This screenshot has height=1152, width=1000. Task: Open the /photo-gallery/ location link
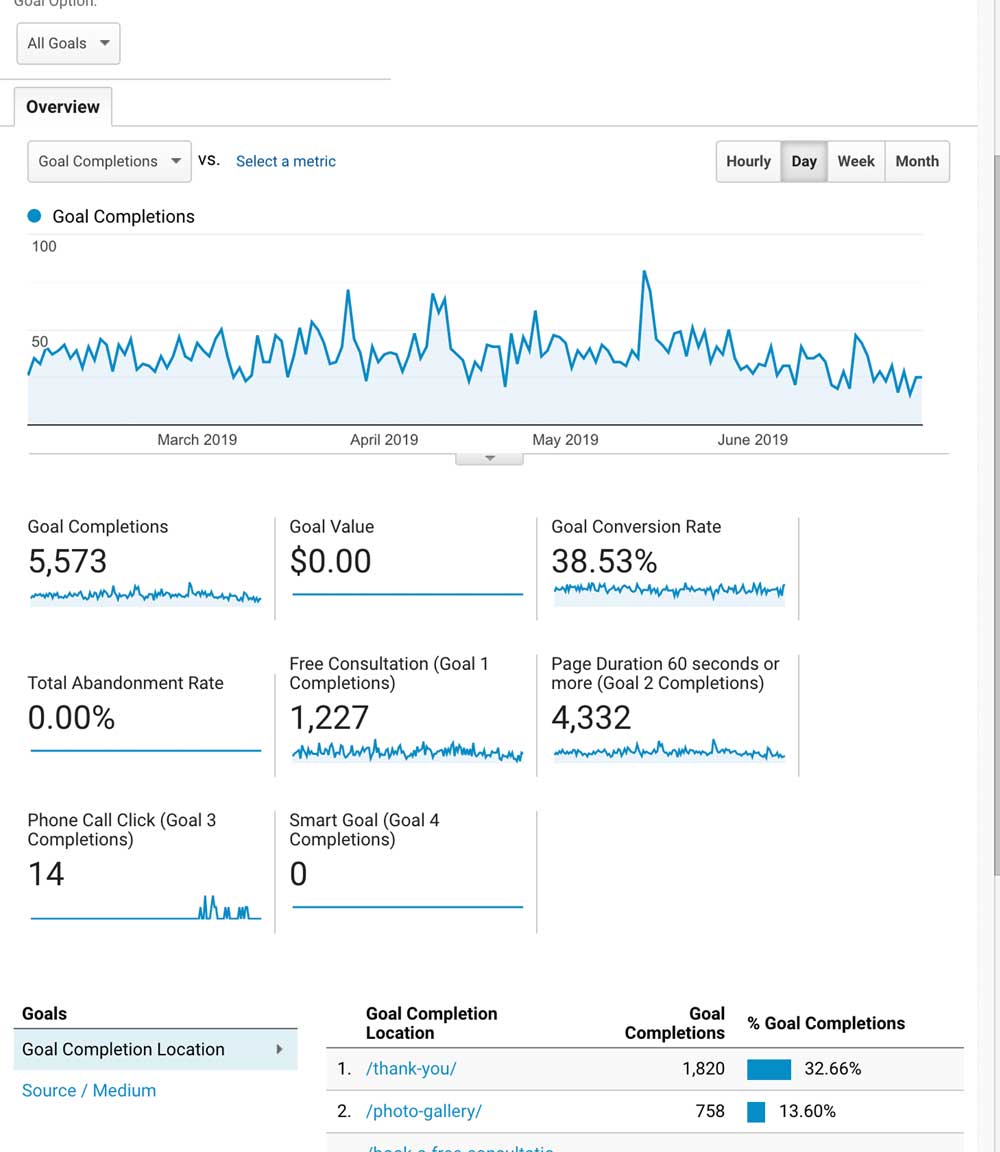(x=423, y=1110)
